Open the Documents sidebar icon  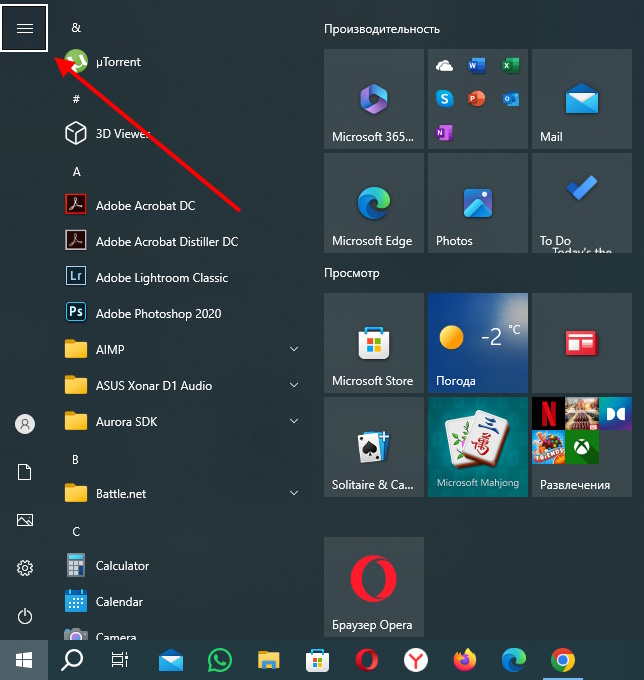(x=25, y=472)
